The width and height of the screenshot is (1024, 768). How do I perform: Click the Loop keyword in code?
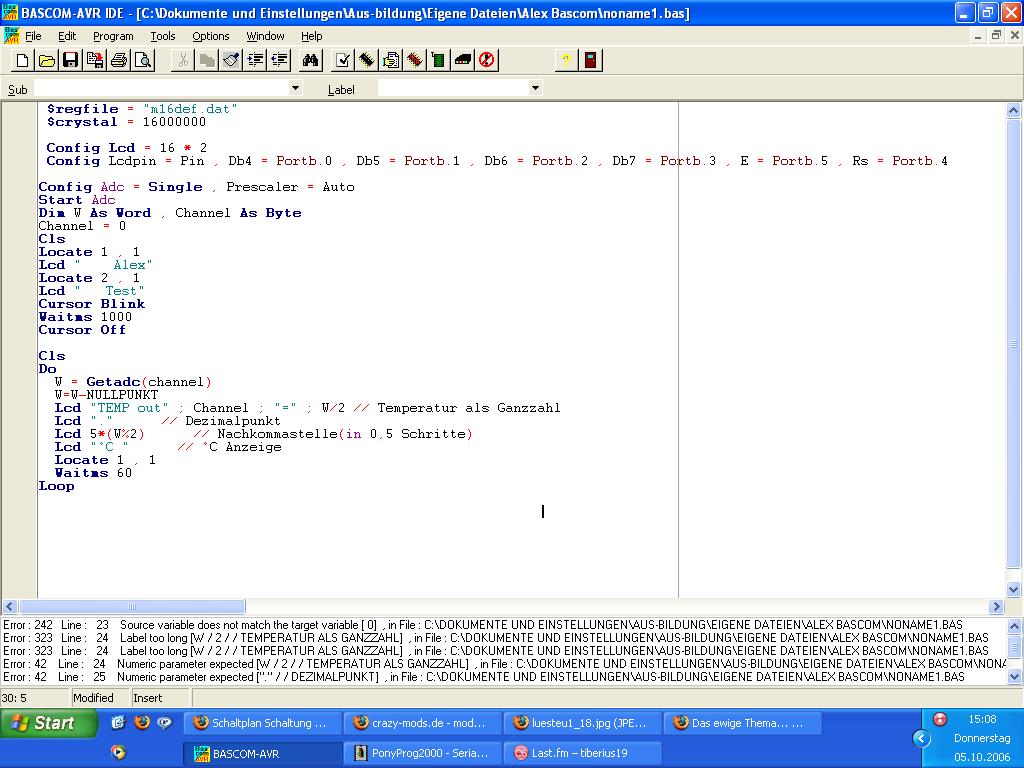[x=57, y=486]
